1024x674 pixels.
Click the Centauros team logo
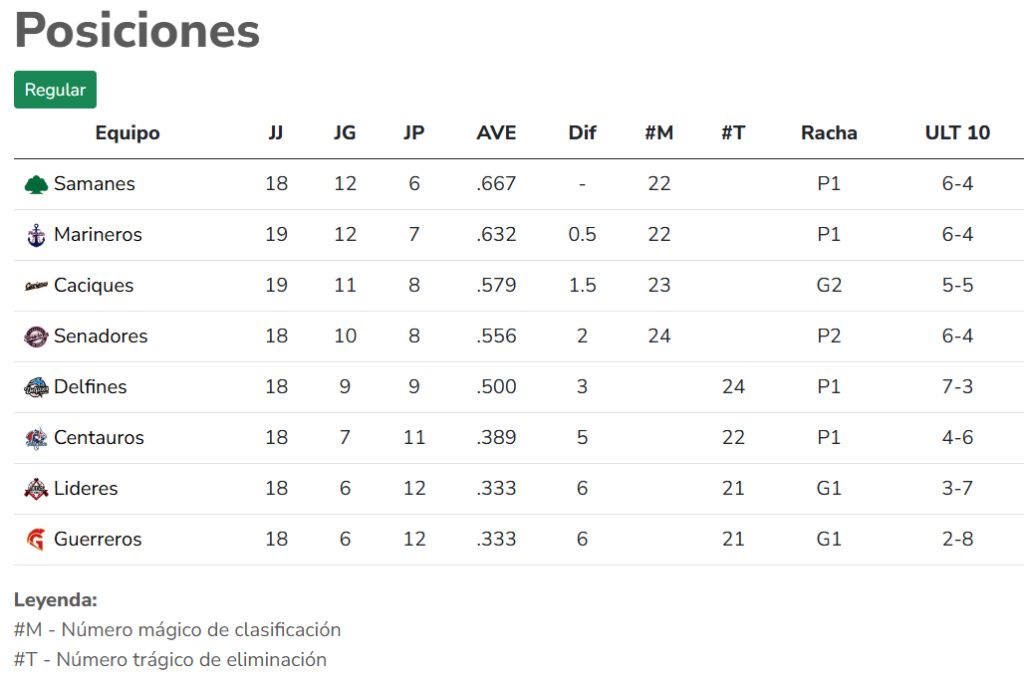tap(36, 438)
